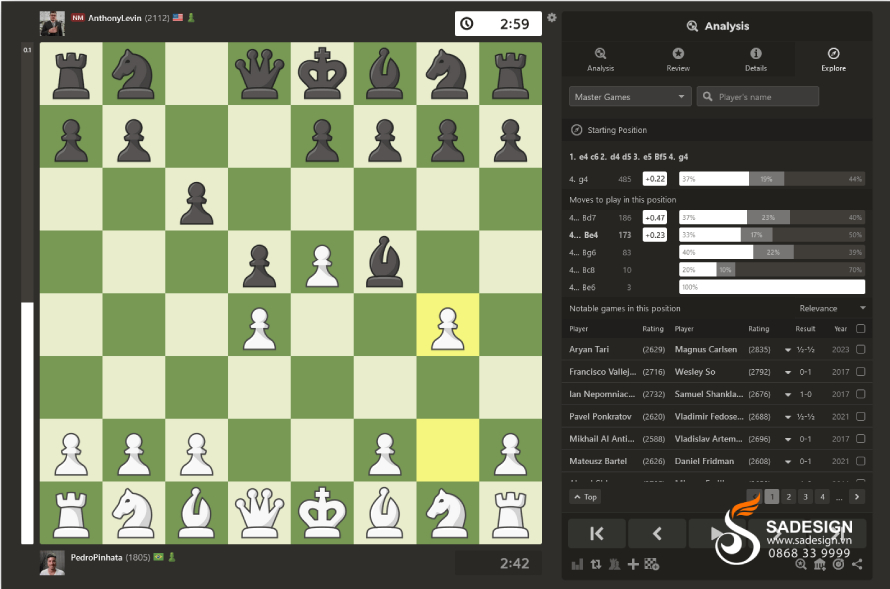Share the game with the share icon
The image size is (890, 589).
pos(857,564)
